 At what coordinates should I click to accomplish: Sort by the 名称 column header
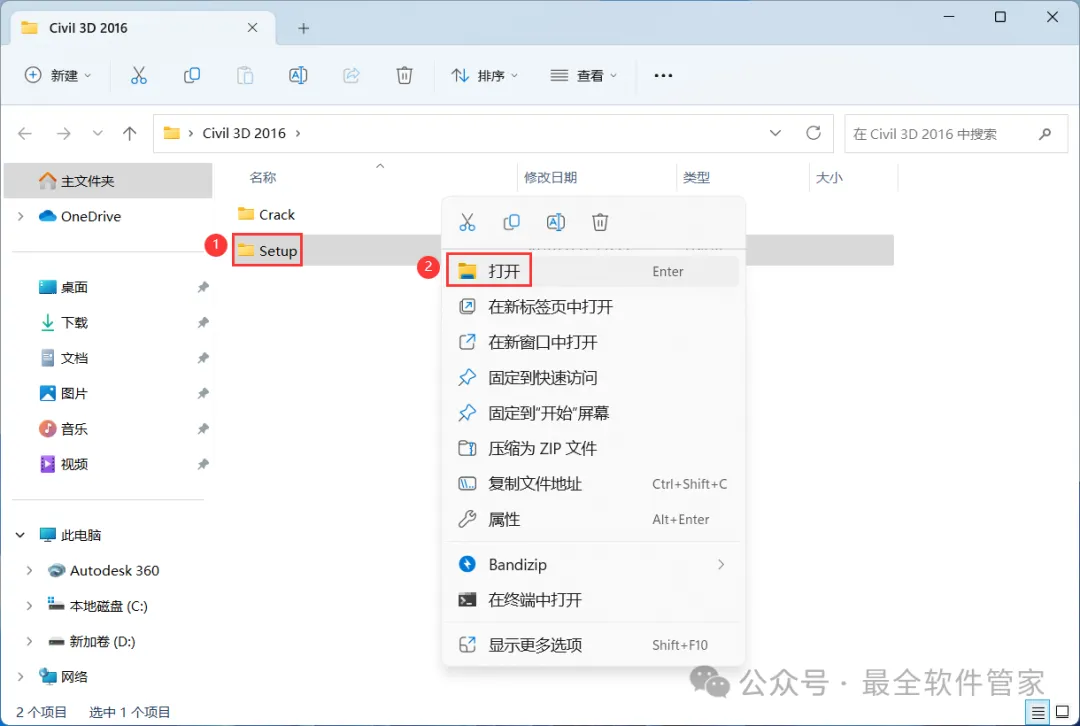[x=262, y=178]
